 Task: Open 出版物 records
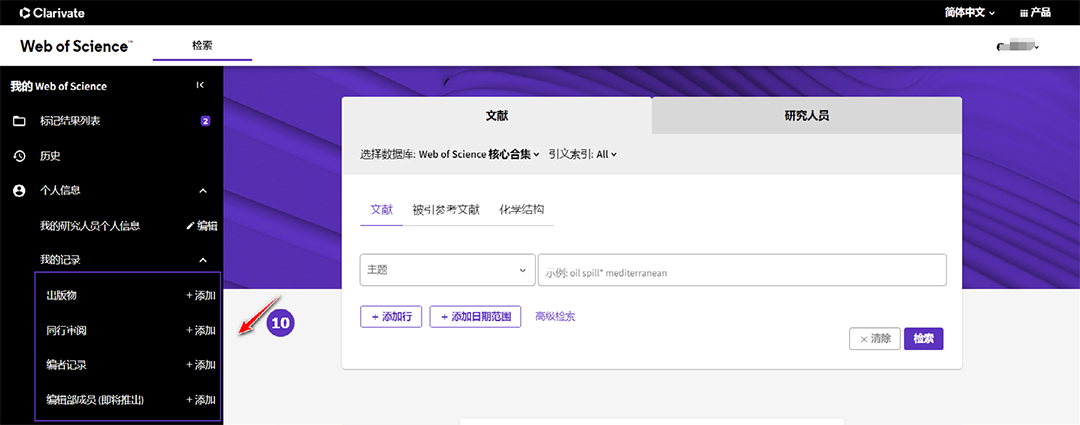(x=61, y=296)
